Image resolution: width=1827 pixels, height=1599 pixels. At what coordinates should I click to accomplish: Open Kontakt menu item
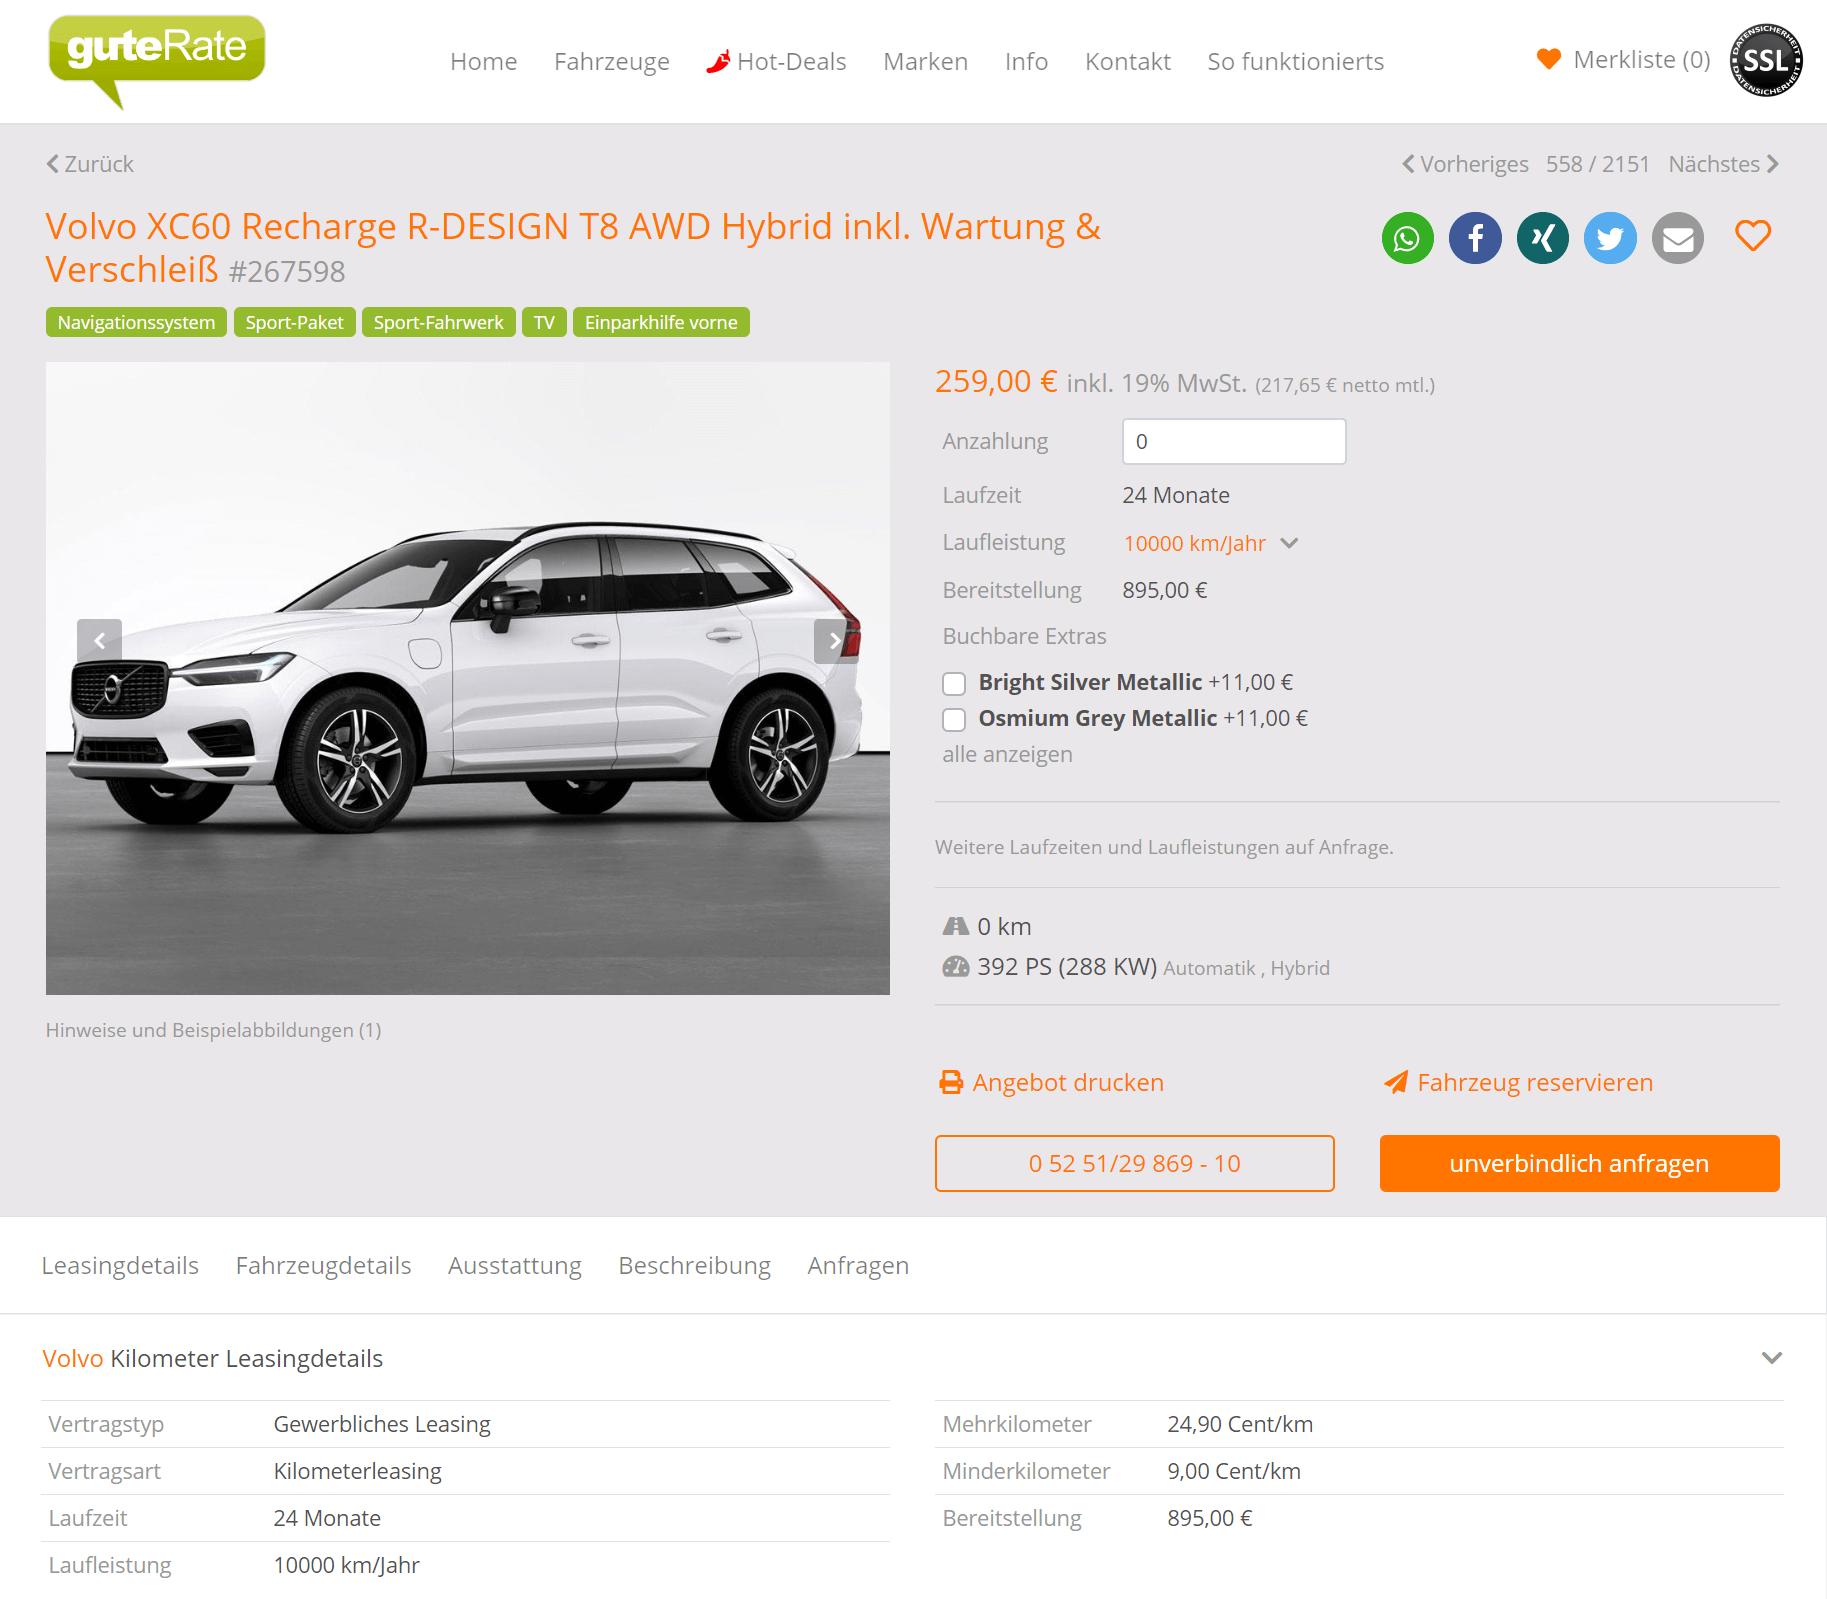tap(1128, 62)
